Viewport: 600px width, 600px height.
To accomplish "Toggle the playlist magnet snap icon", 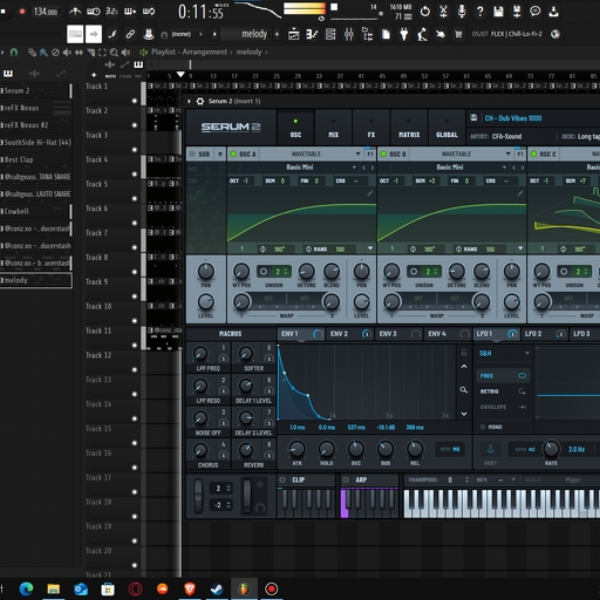I will click(x=14, y=52).
